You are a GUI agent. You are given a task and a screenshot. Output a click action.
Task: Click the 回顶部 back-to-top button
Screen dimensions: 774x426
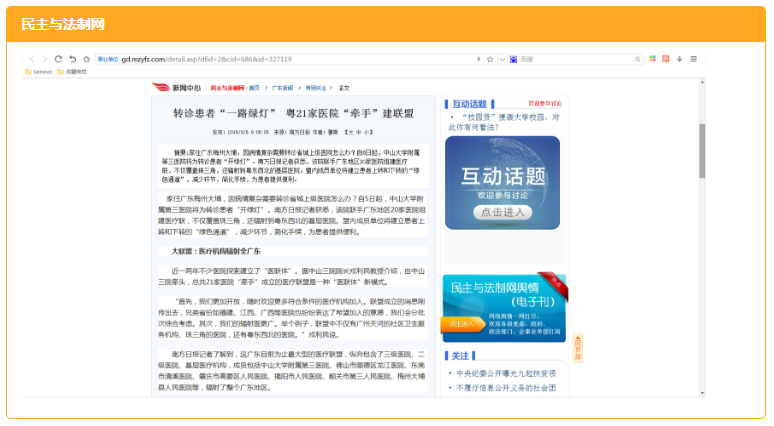pos(578,349)
